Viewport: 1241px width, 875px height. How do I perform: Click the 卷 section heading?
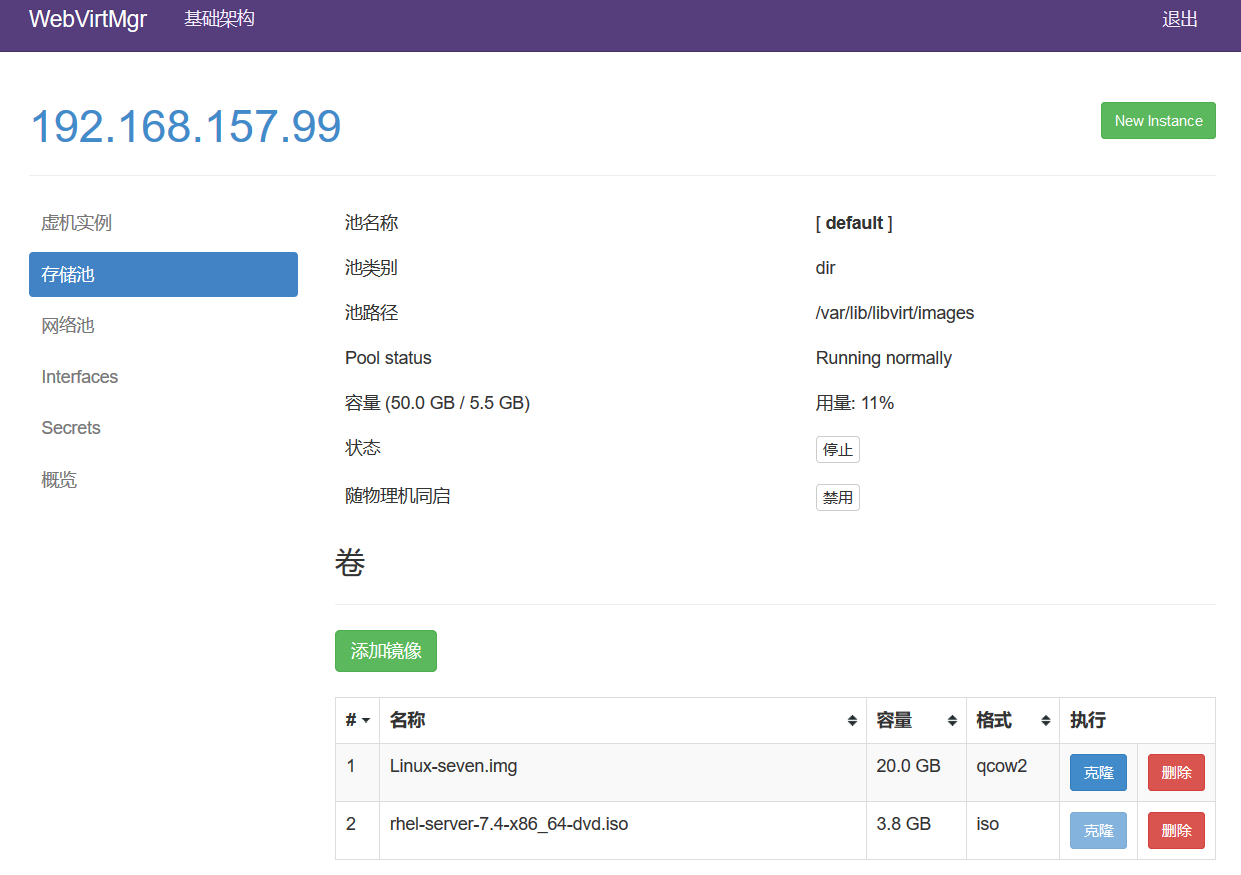click(350, 563)
